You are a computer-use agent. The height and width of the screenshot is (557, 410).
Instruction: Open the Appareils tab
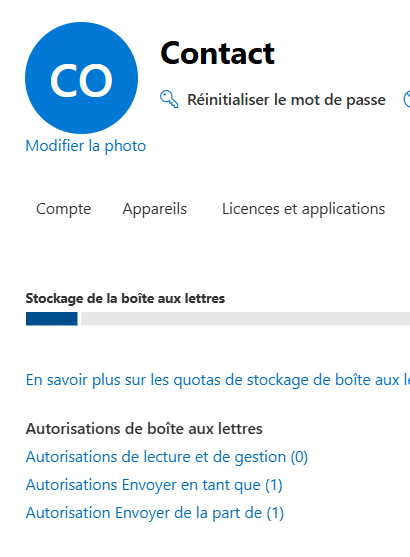point(155,209)
